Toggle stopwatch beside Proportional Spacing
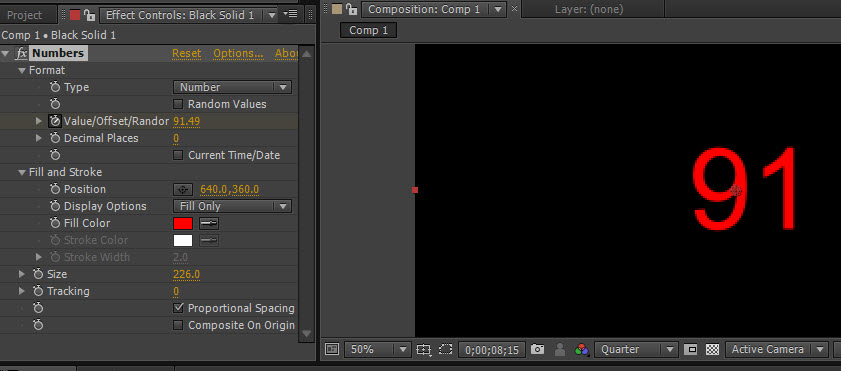Screen dimensions: 841x371 pos(38,308)
